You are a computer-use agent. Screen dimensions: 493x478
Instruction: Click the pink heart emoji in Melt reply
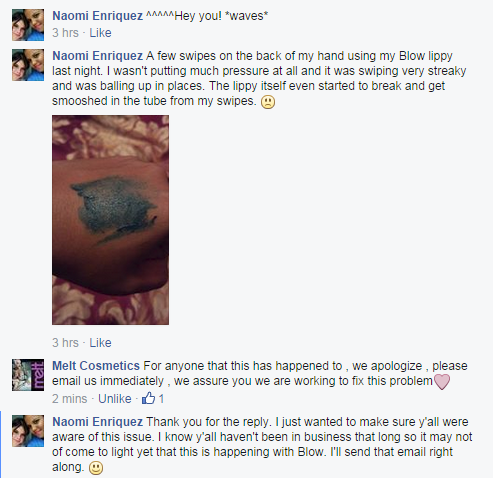pyautogui.click(x=442, y=382)
